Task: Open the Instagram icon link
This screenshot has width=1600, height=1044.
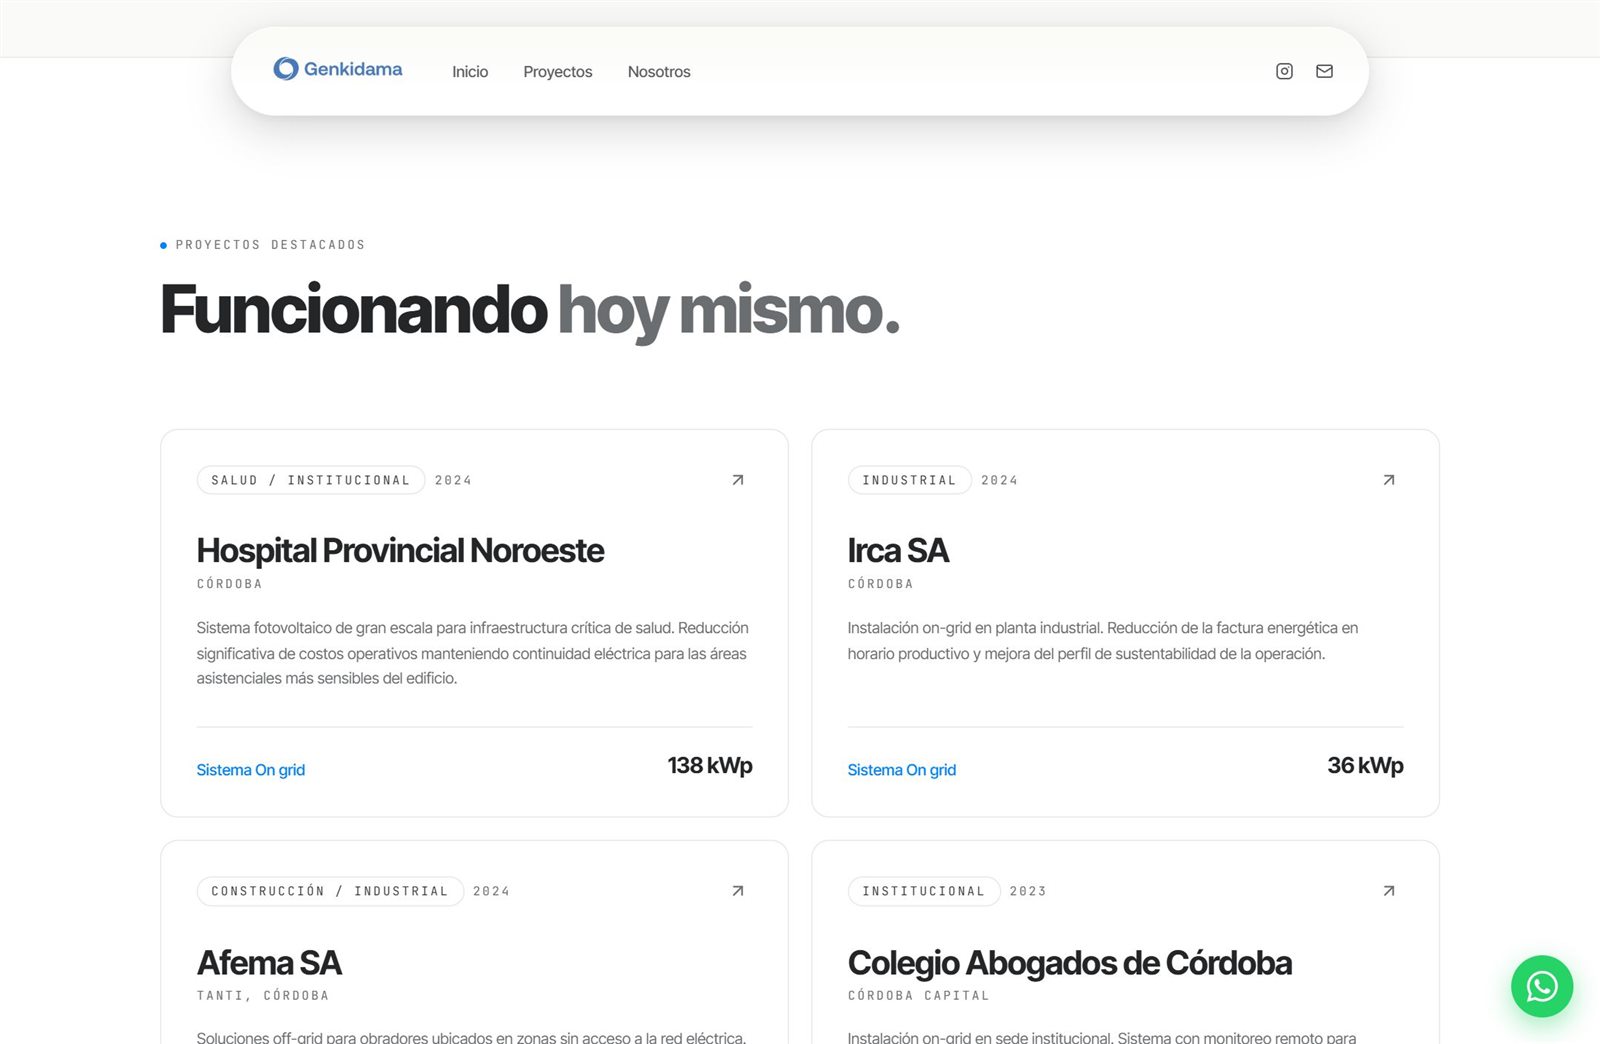Action: [1284, 71]
